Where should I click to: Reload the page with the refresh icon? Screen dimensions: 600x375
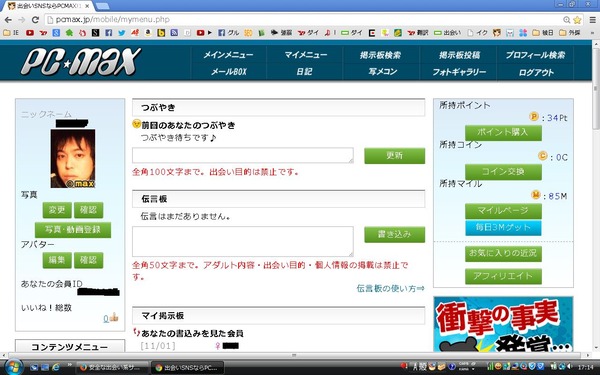pyautogui.click(x=35, y=20)
